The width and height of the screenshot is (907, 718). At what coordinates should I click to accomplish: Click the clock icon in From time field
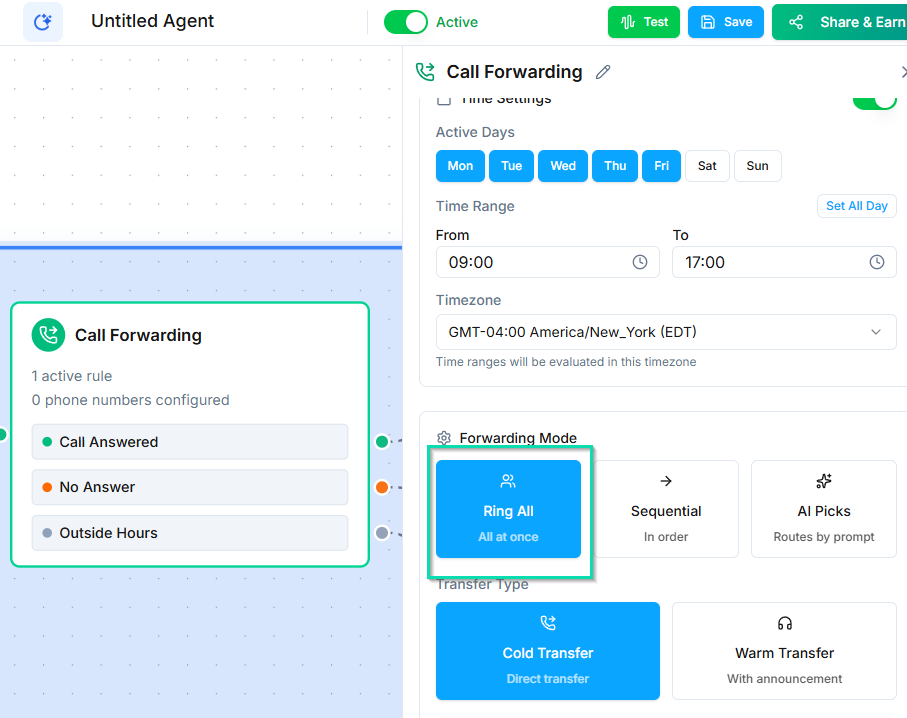[x=640, y=262]
